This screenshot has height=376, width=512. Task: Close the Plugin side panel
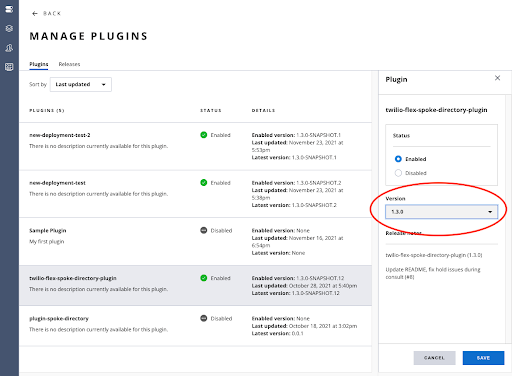click(497, 78)
